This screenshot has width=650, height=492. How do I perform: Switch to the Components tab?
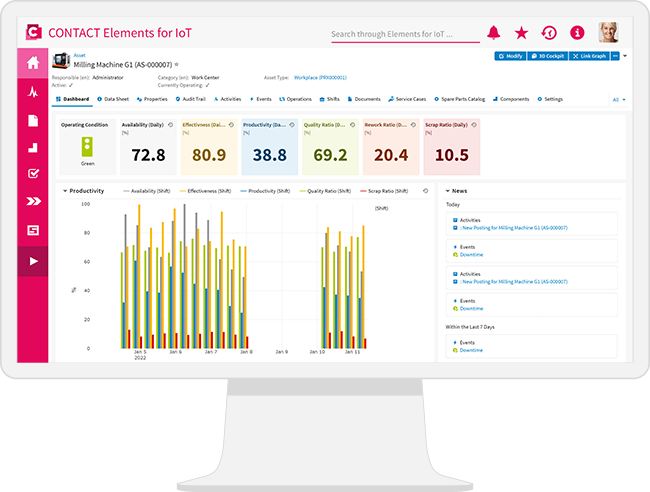coord(511,99)
